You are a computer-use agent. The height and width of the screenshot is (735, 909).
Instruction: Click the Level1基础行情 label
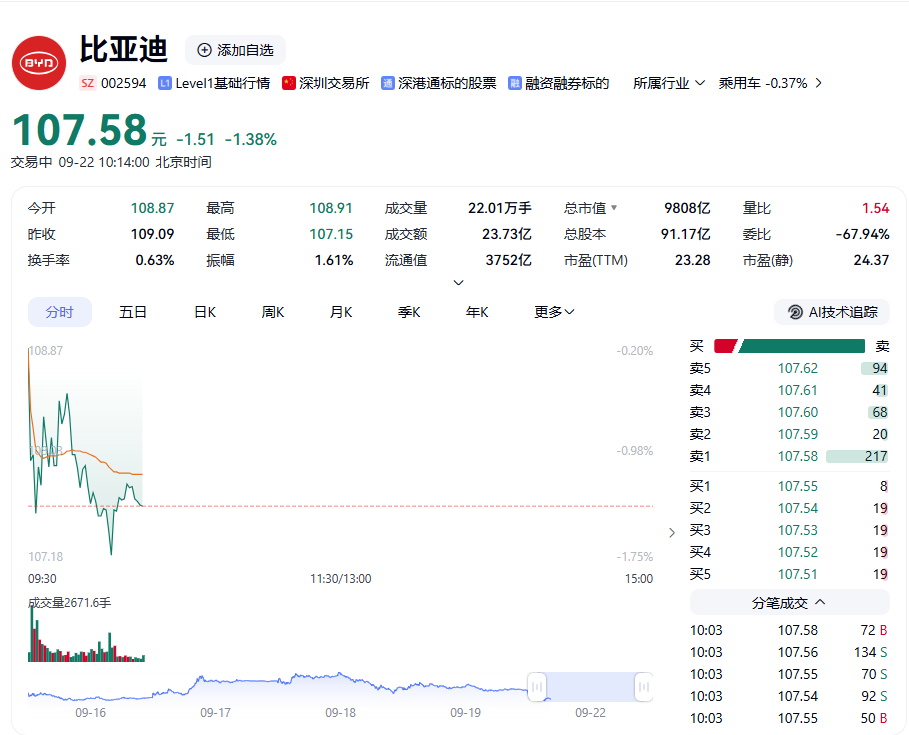point(223,83)
